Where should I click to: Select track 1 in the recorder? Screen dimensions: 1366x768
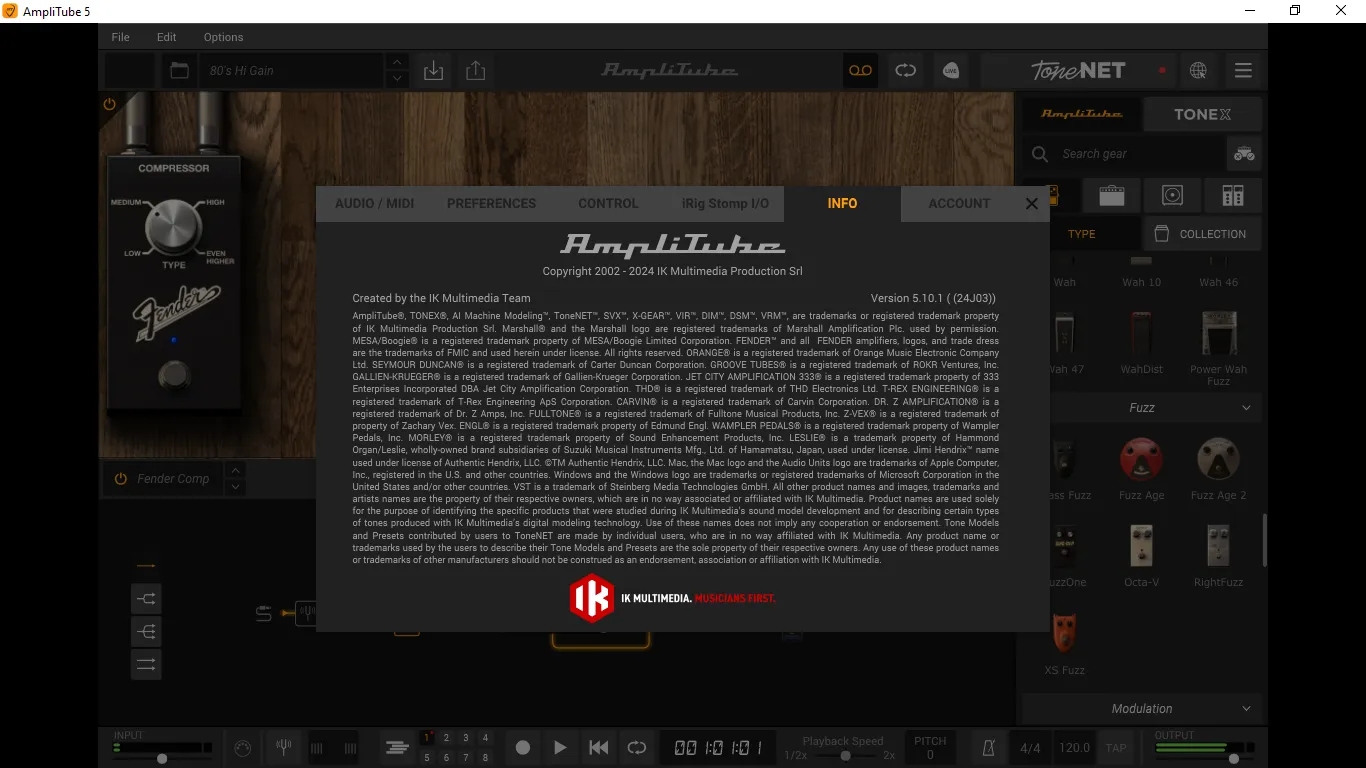pos(427,738)
